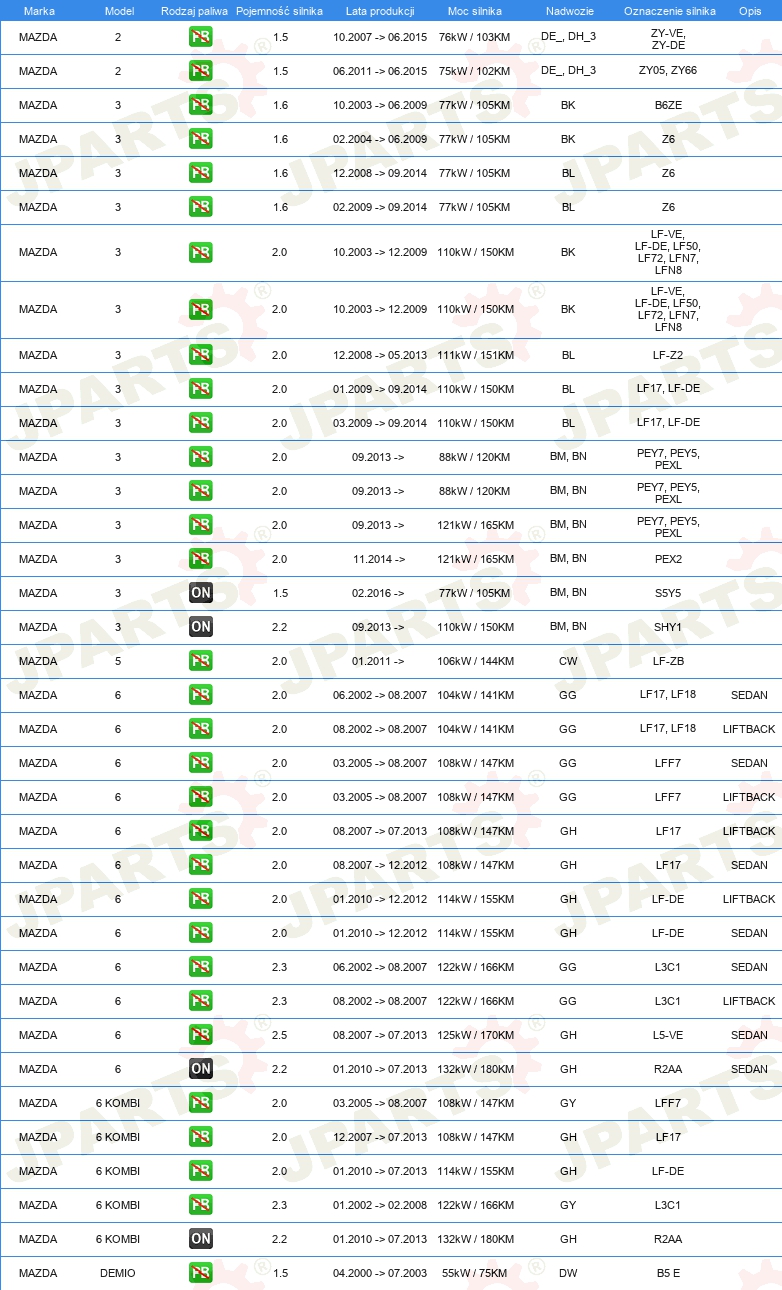Screen dimensions: 782x1290
Task: Click petrol icon in the DEMIO row
Action: (201, 1273)
